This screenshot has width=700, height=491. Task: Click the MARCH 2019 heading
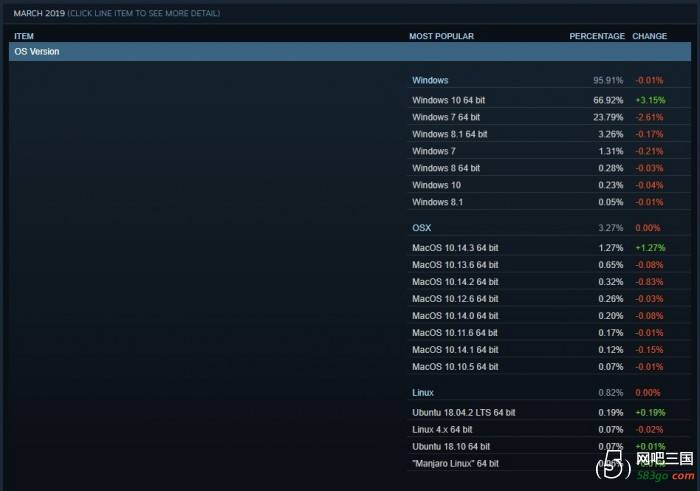pos(39,13)
